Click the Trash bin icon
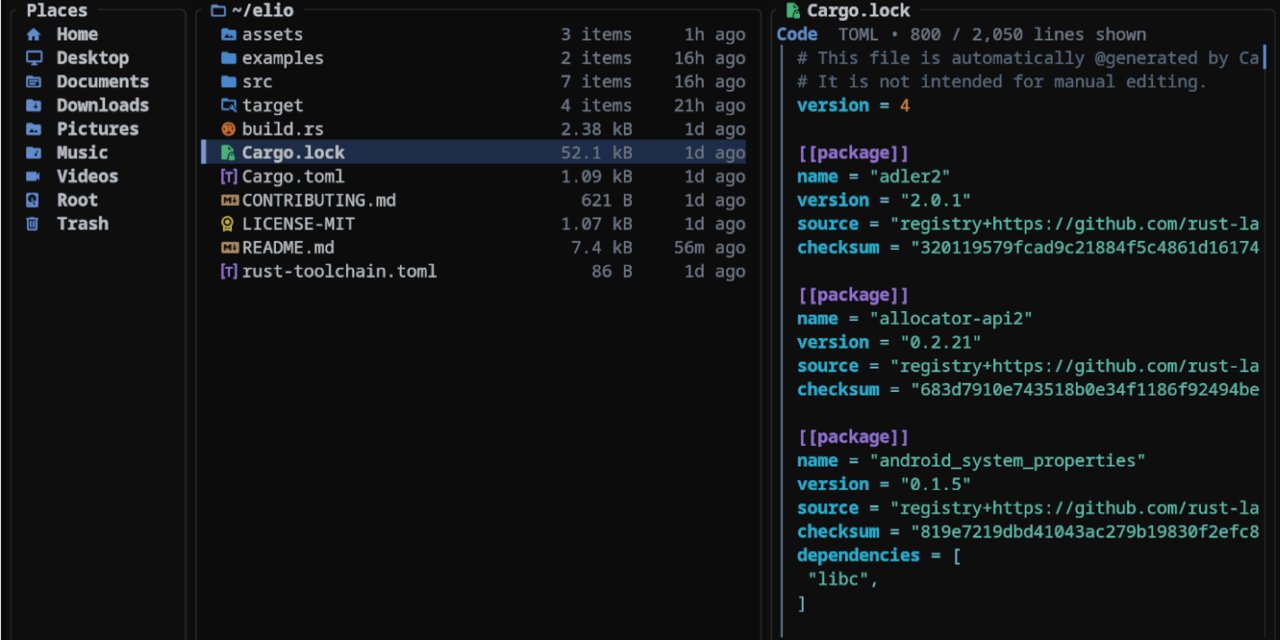The image size is (1280, 640). (34, 224)
